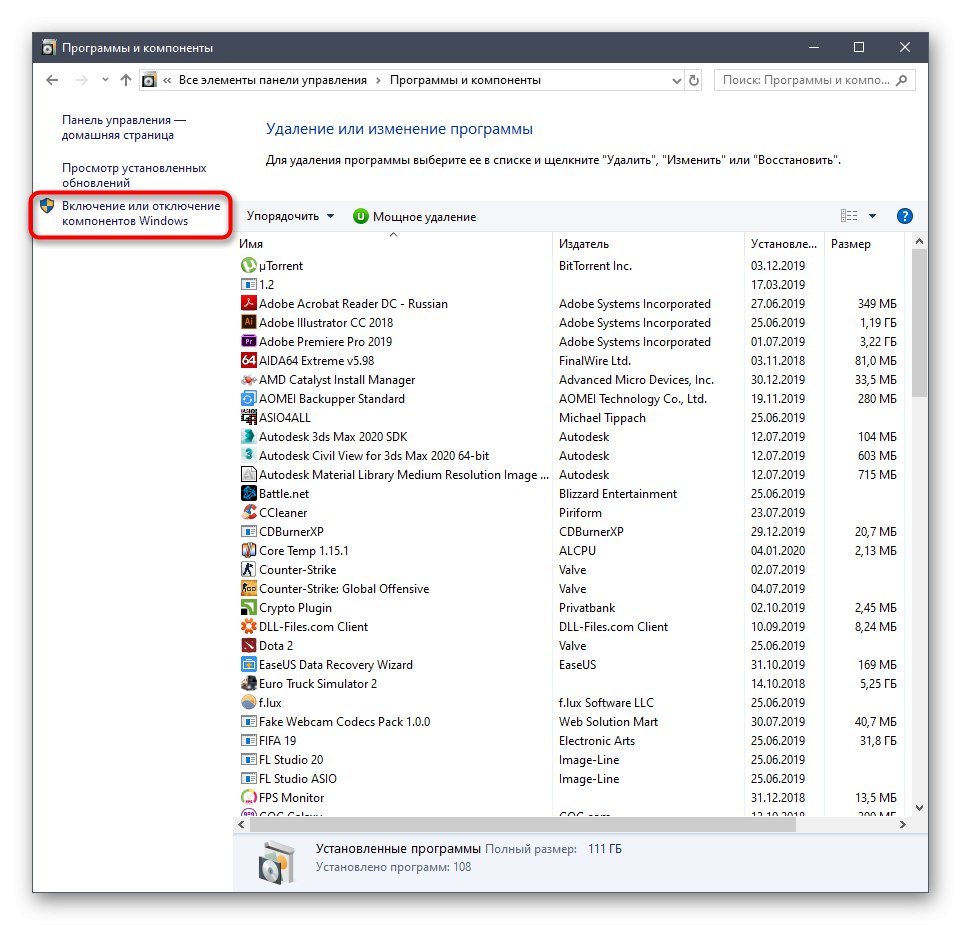Select Fake Webcam Codecs Pack 1.0.0

point(344,721)
